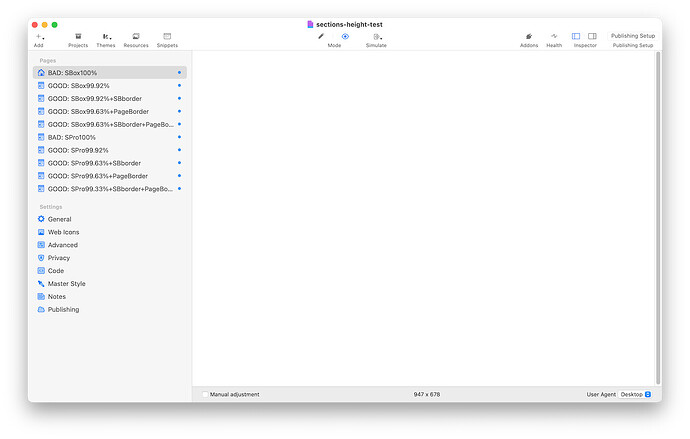The height and width of the screenshot is (439, 690).
Task: Open Privacy settings
Action: pyautogui.click(x=59, y=258)
